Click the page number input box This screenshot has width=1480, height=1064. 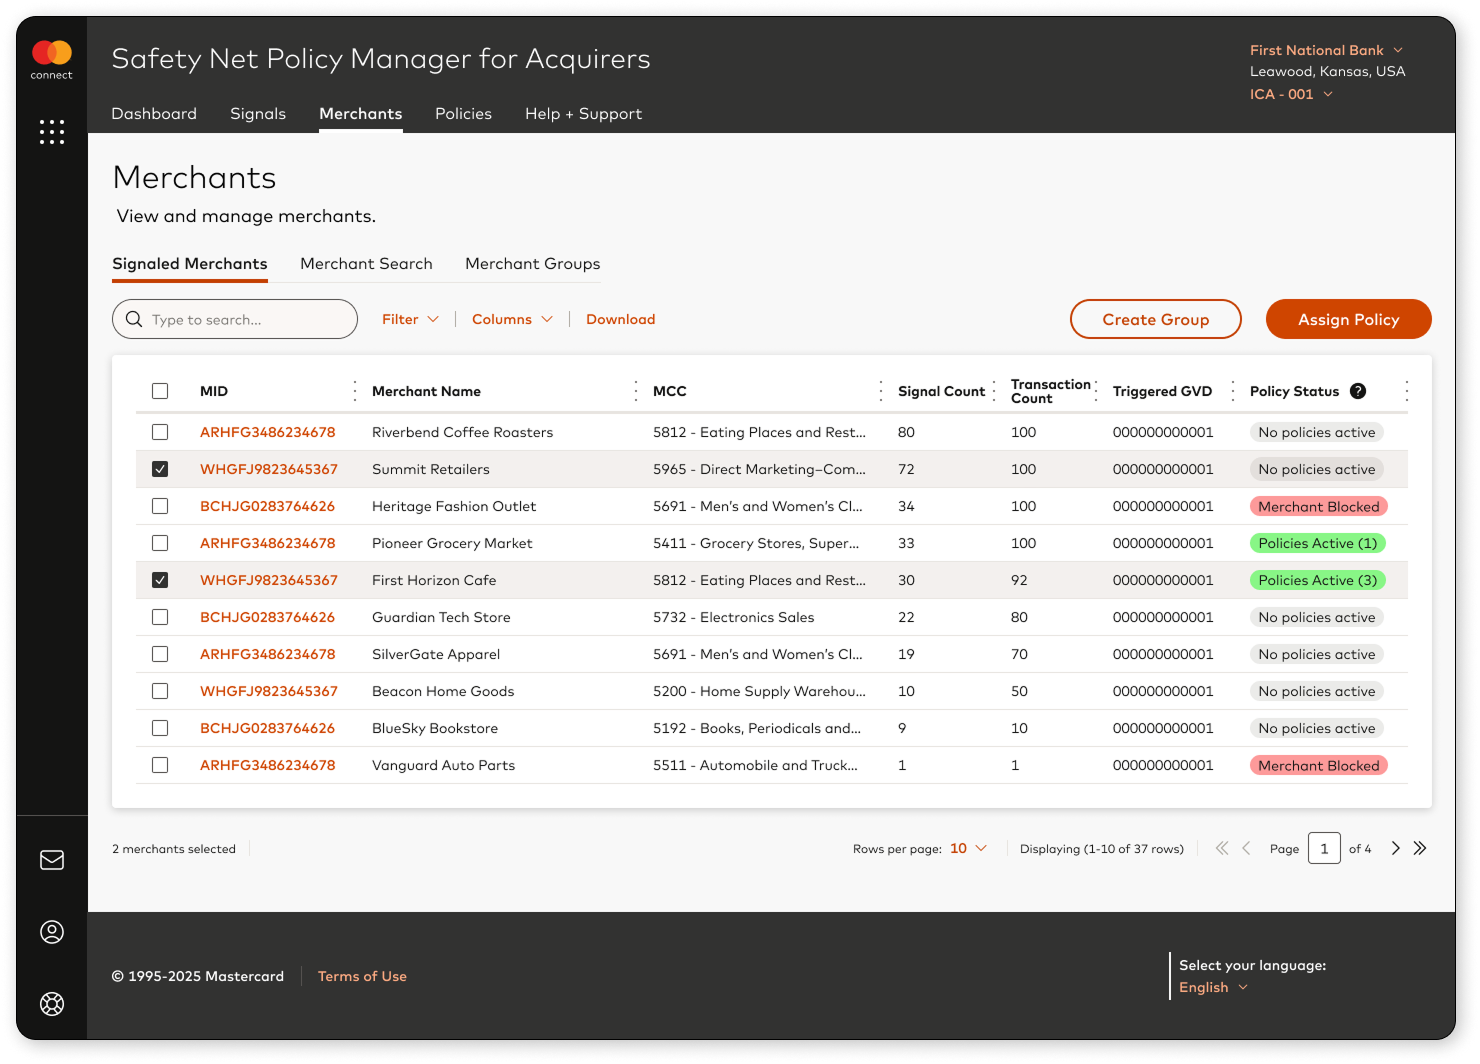(x=1324, y=848)
